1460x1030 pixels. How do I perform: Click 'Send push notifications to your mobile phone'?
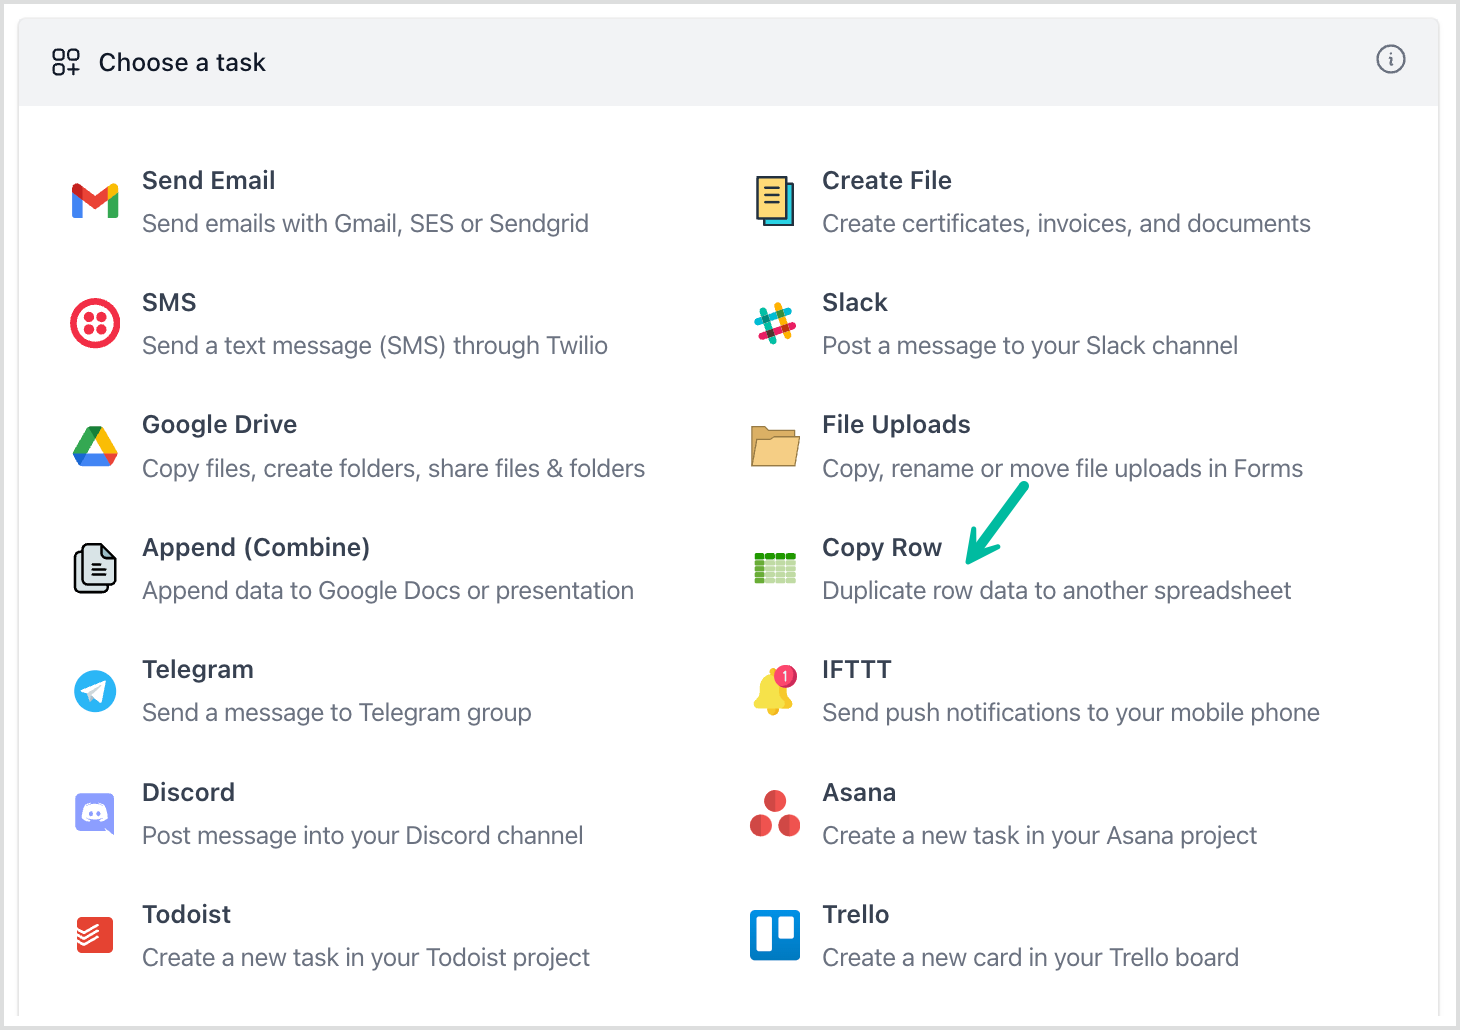tap(1071, 712)
